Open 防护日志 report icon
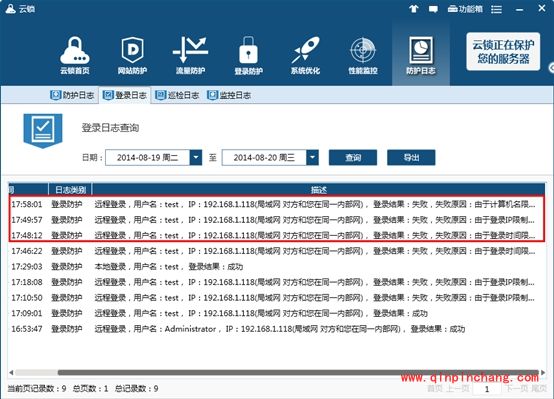554x399 pixels. (x=420, y=55)
